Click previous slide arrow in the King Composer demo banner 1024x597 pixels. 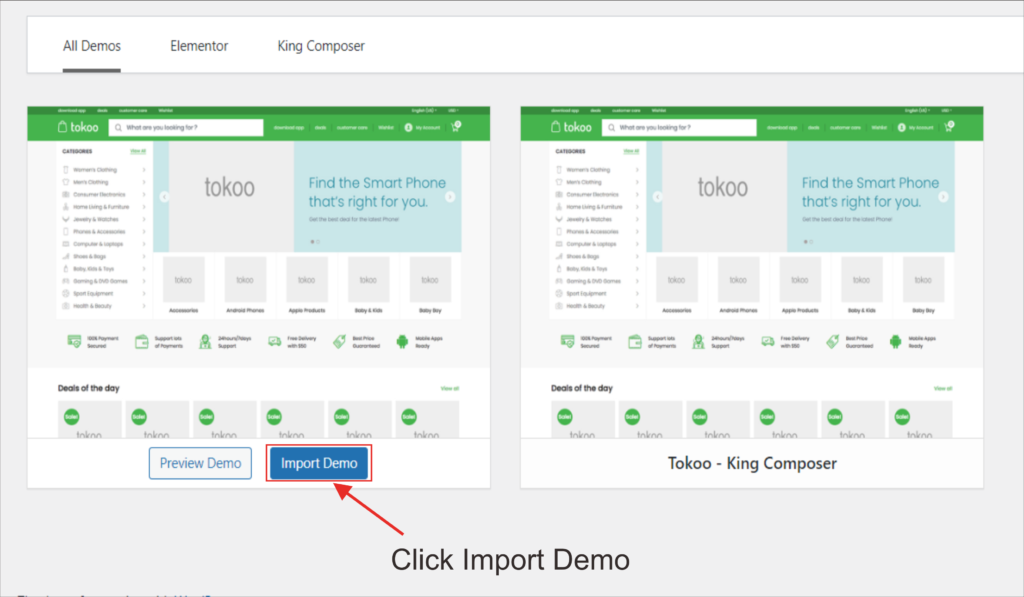point(657,197)
